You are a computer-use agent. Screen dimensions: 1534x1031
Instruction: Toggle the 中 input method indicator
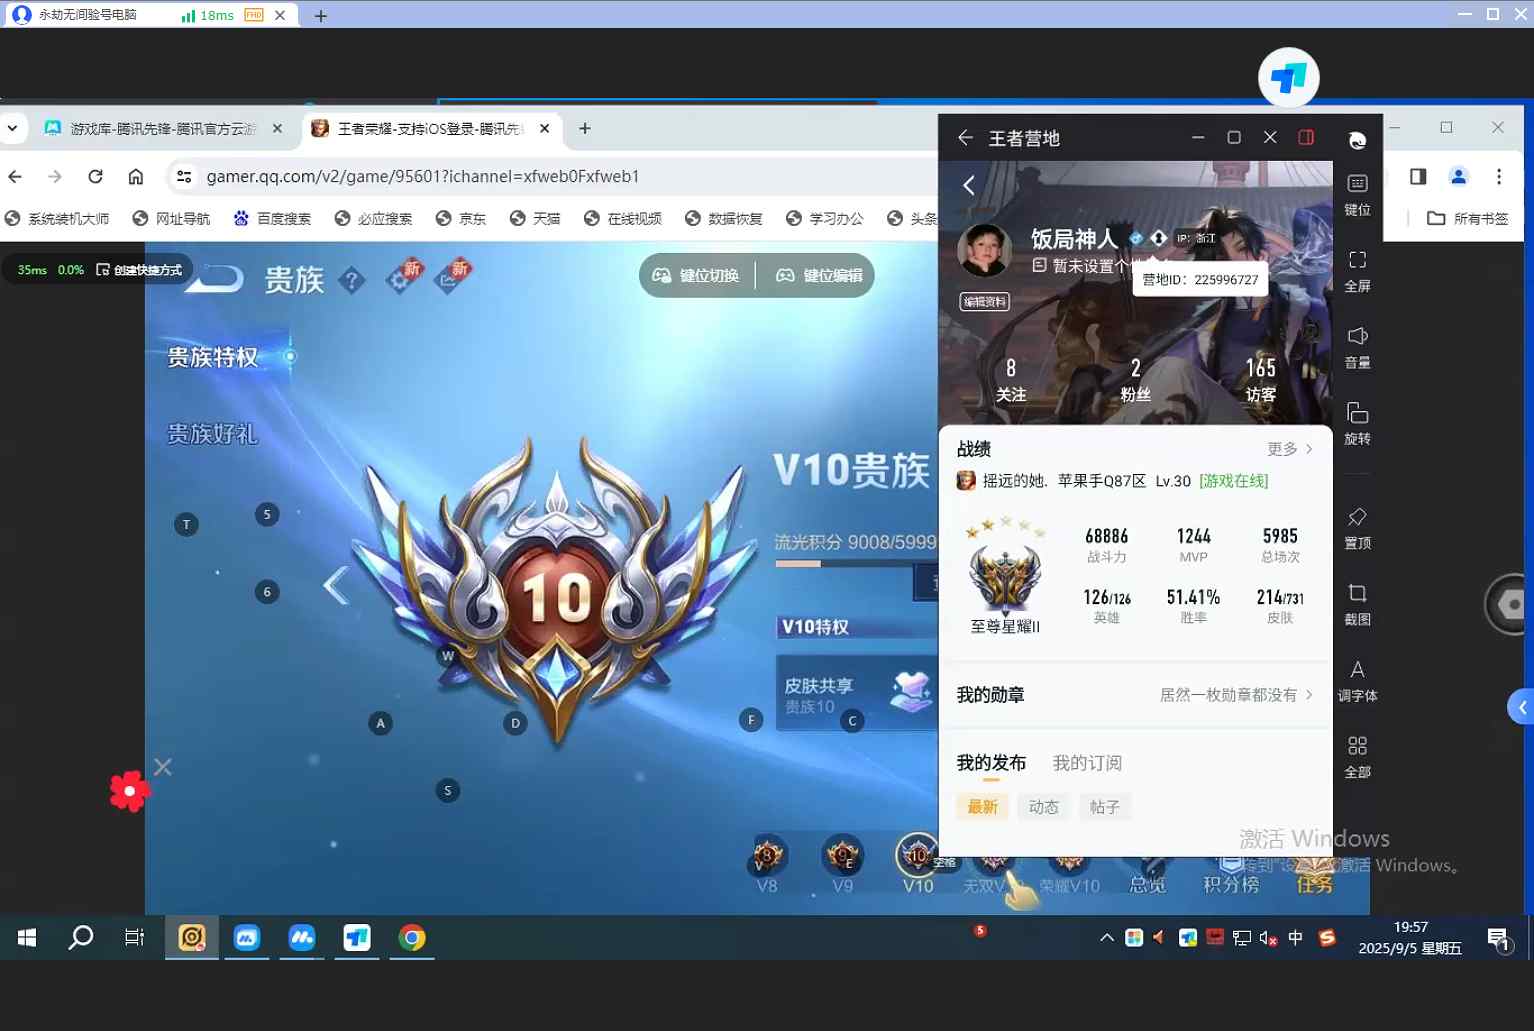coord(1296,937)
